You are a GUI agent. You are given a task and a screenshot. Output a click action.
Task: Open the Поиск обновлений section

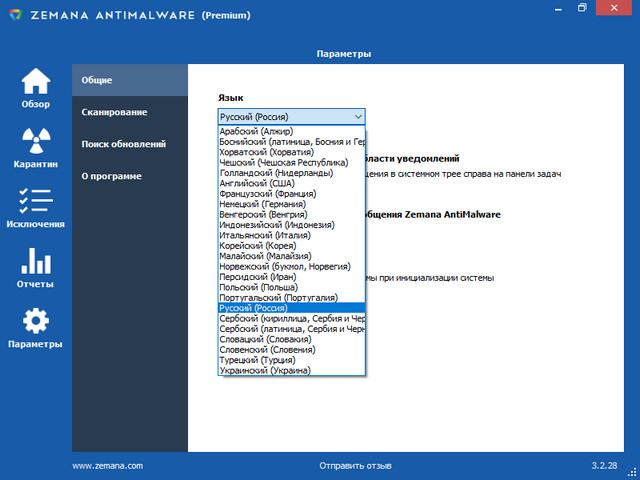tap(123, 144)
